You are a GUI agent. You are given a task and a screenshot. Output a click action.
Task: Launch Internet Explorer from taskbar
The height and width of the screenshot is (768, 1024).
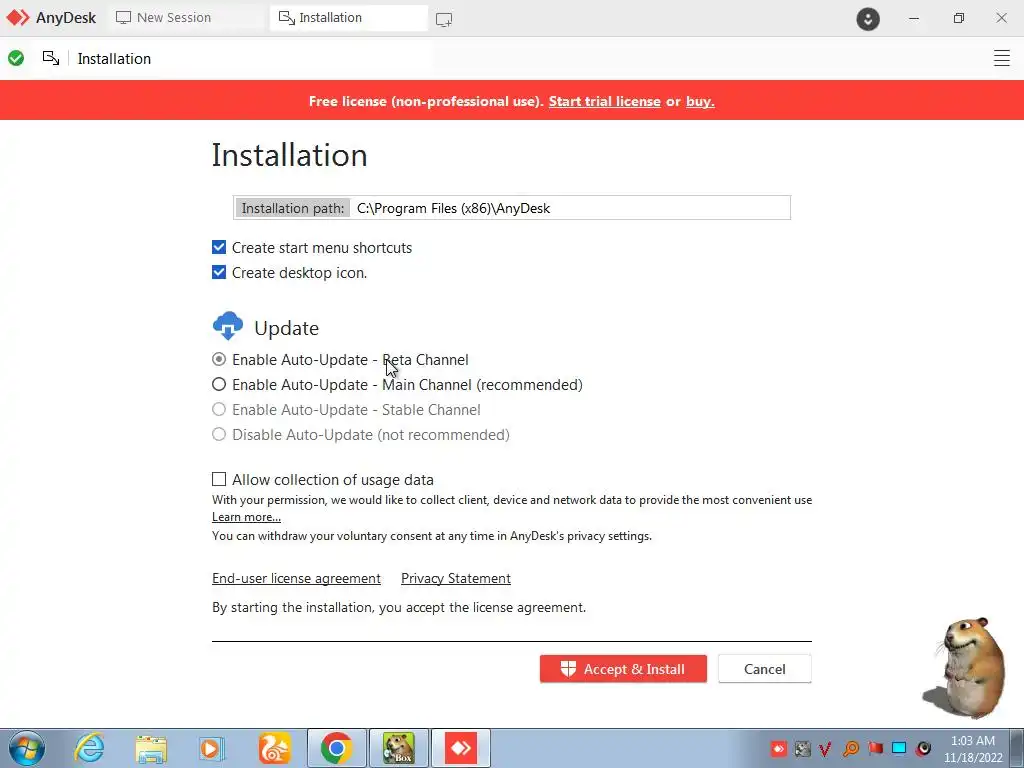[x=89, y=748]
